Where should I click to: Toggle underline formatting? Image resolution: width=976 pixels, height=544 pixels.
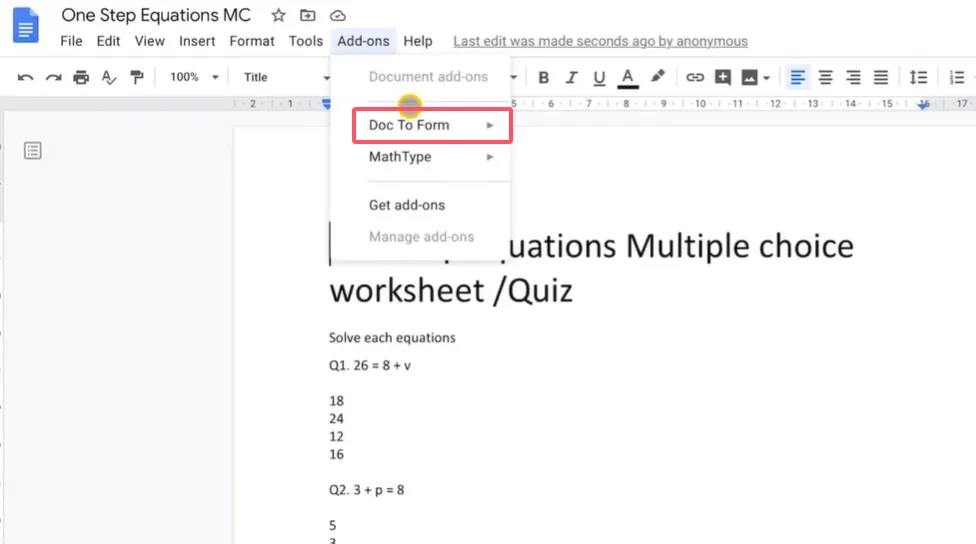point(600,77)
